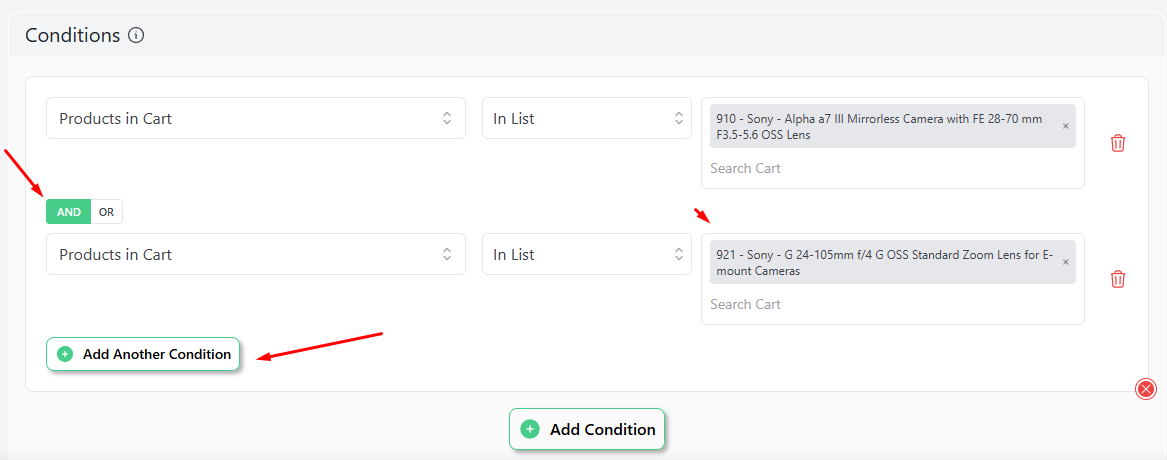Select the AND operator toggle

68,212
